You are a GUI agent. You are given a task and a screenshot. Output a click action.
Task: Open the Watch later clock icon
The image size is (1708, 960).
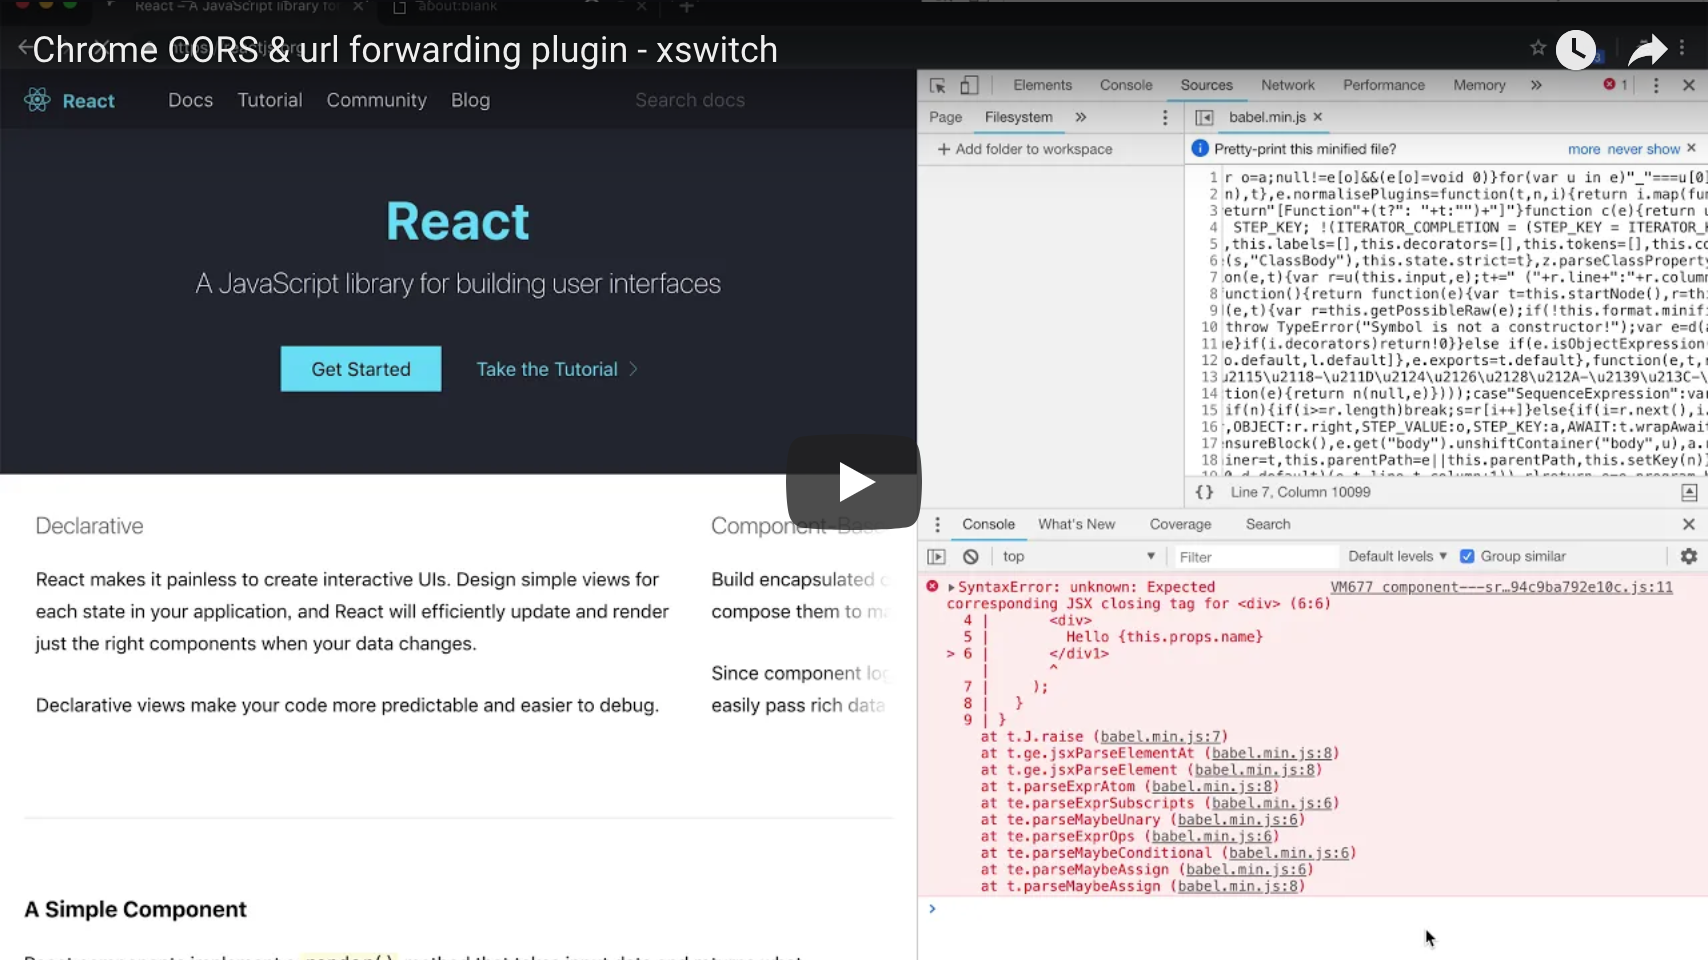tap(1576, 49)
